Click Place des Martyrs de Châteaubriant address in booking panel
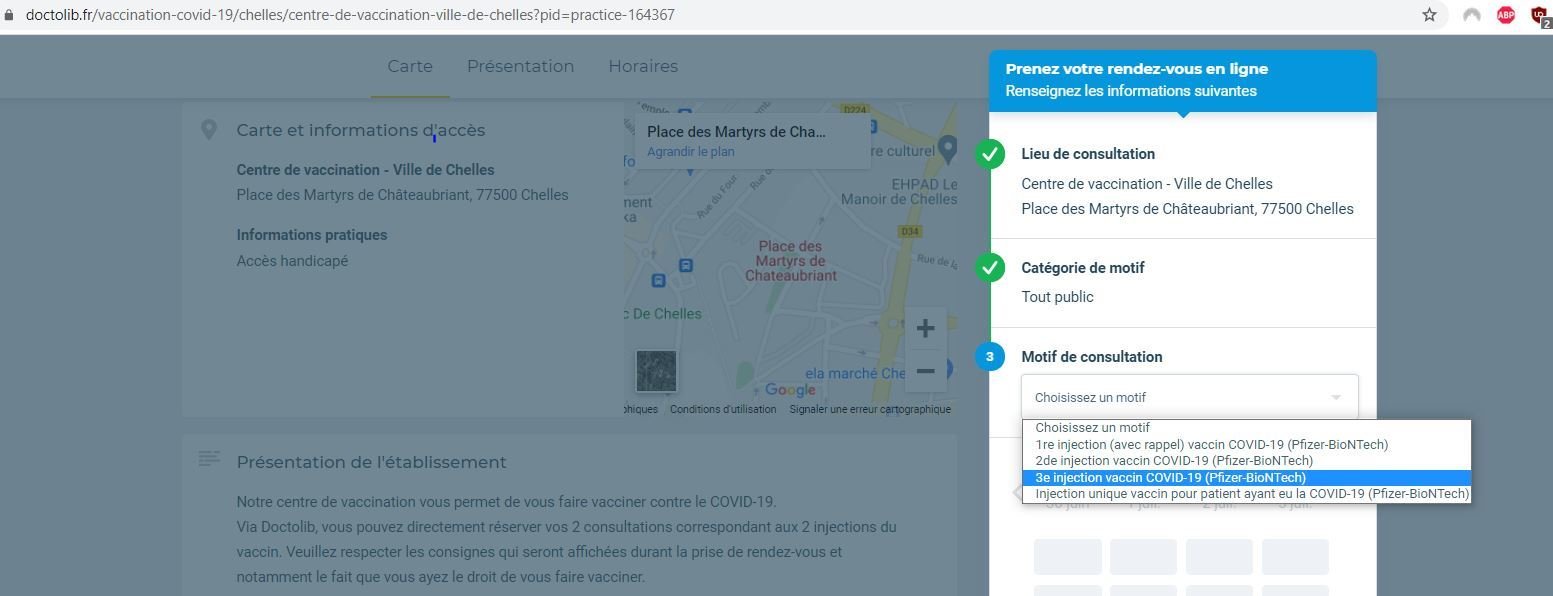 1187,209
